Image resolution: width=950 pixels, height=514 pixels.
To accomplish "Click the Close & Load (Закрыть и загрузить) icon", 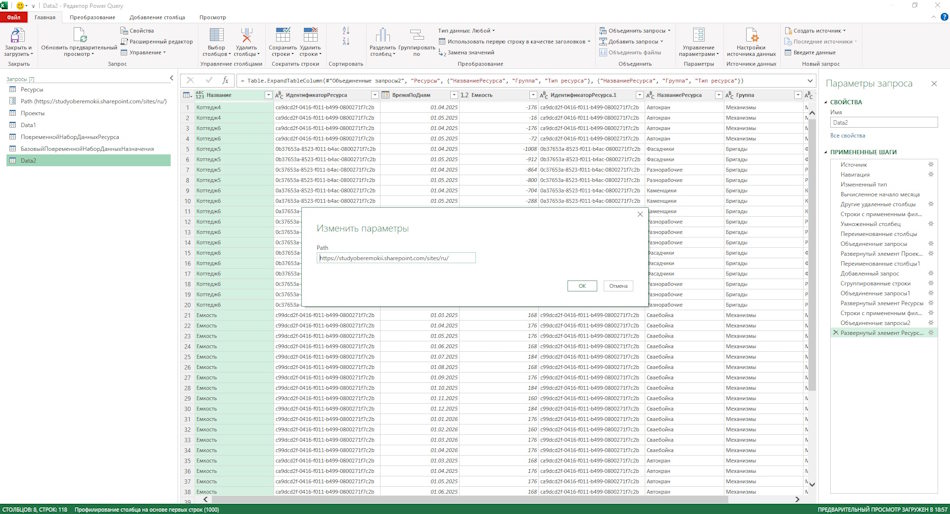I will point(18,36).
